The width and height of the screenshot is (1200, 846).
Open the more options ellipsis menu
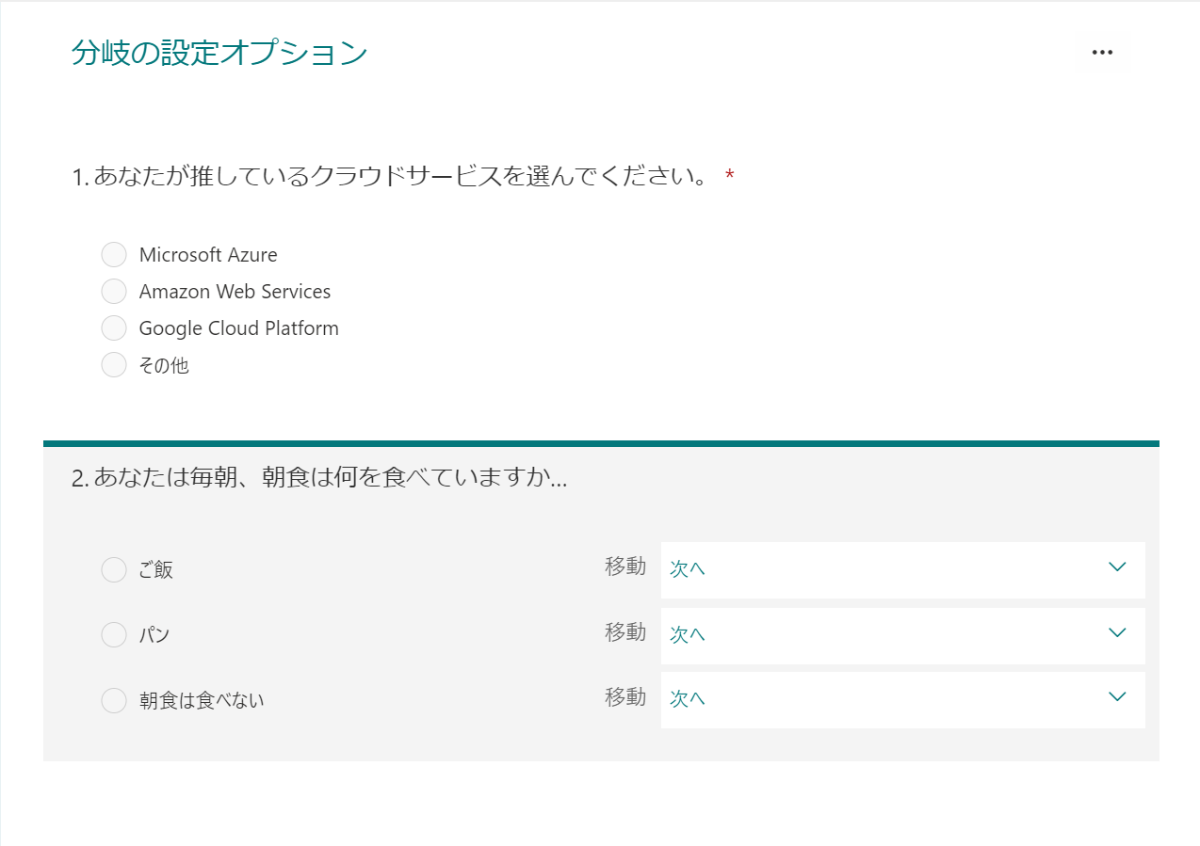click(x=1102, y=53)
